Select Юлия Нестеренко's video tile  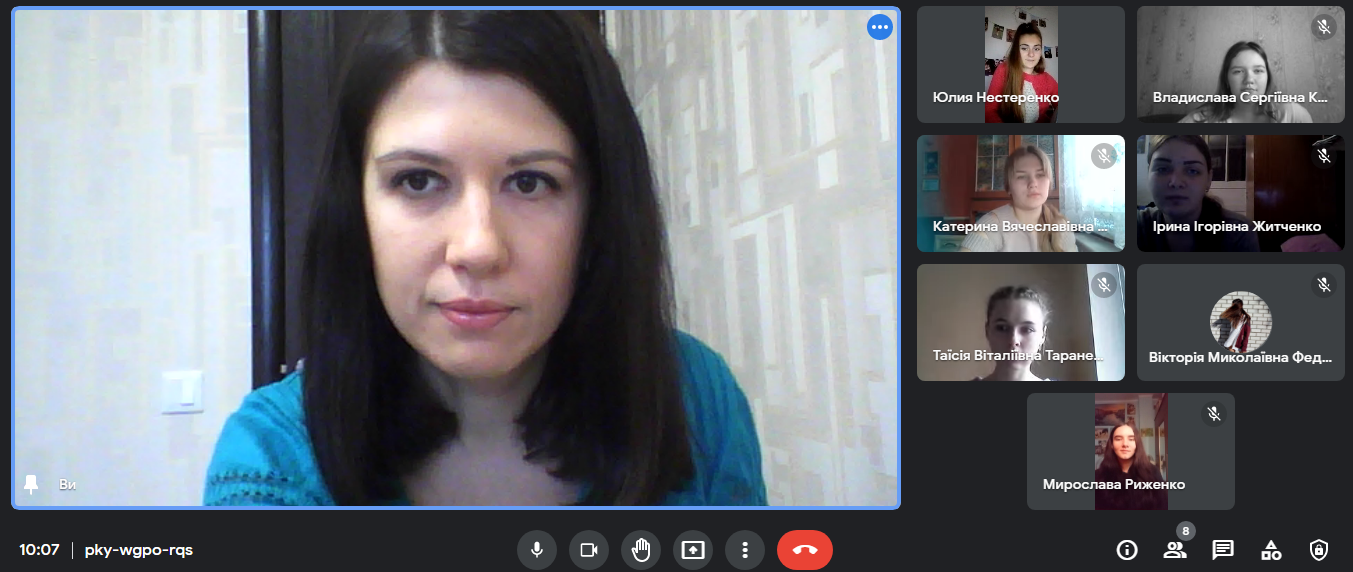coord(1021,64)
